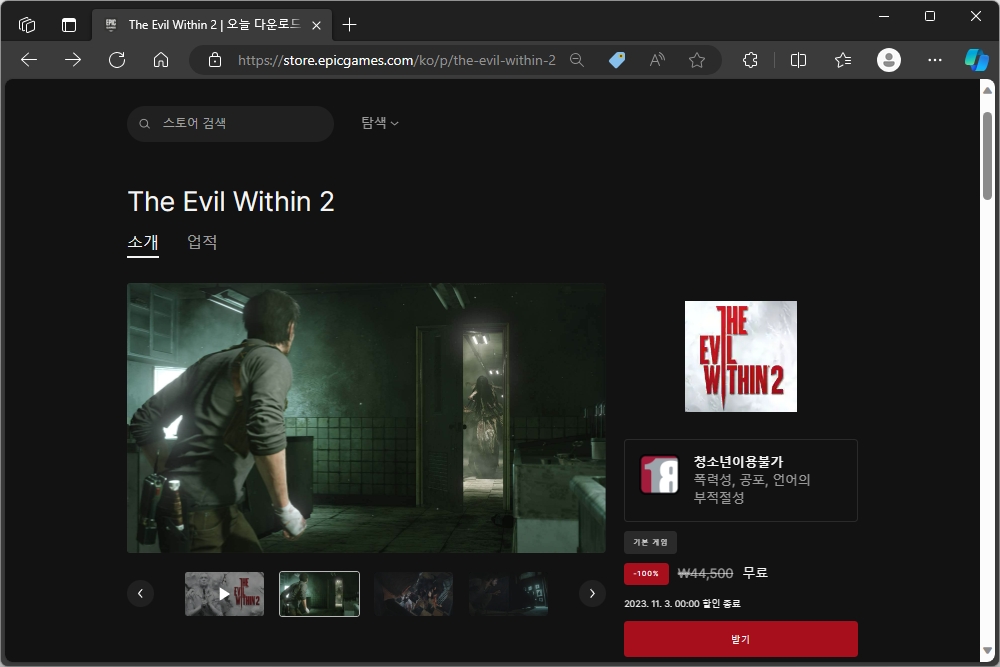
Task: Maximize the browser window
Action: point(930,17)
